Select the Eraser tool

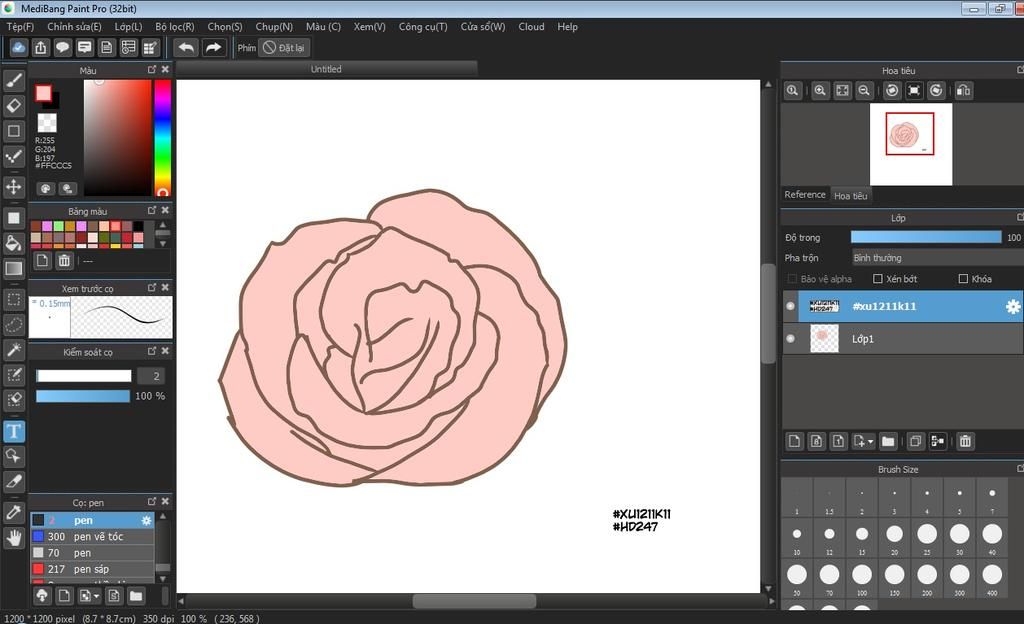[x=14, y=106]
